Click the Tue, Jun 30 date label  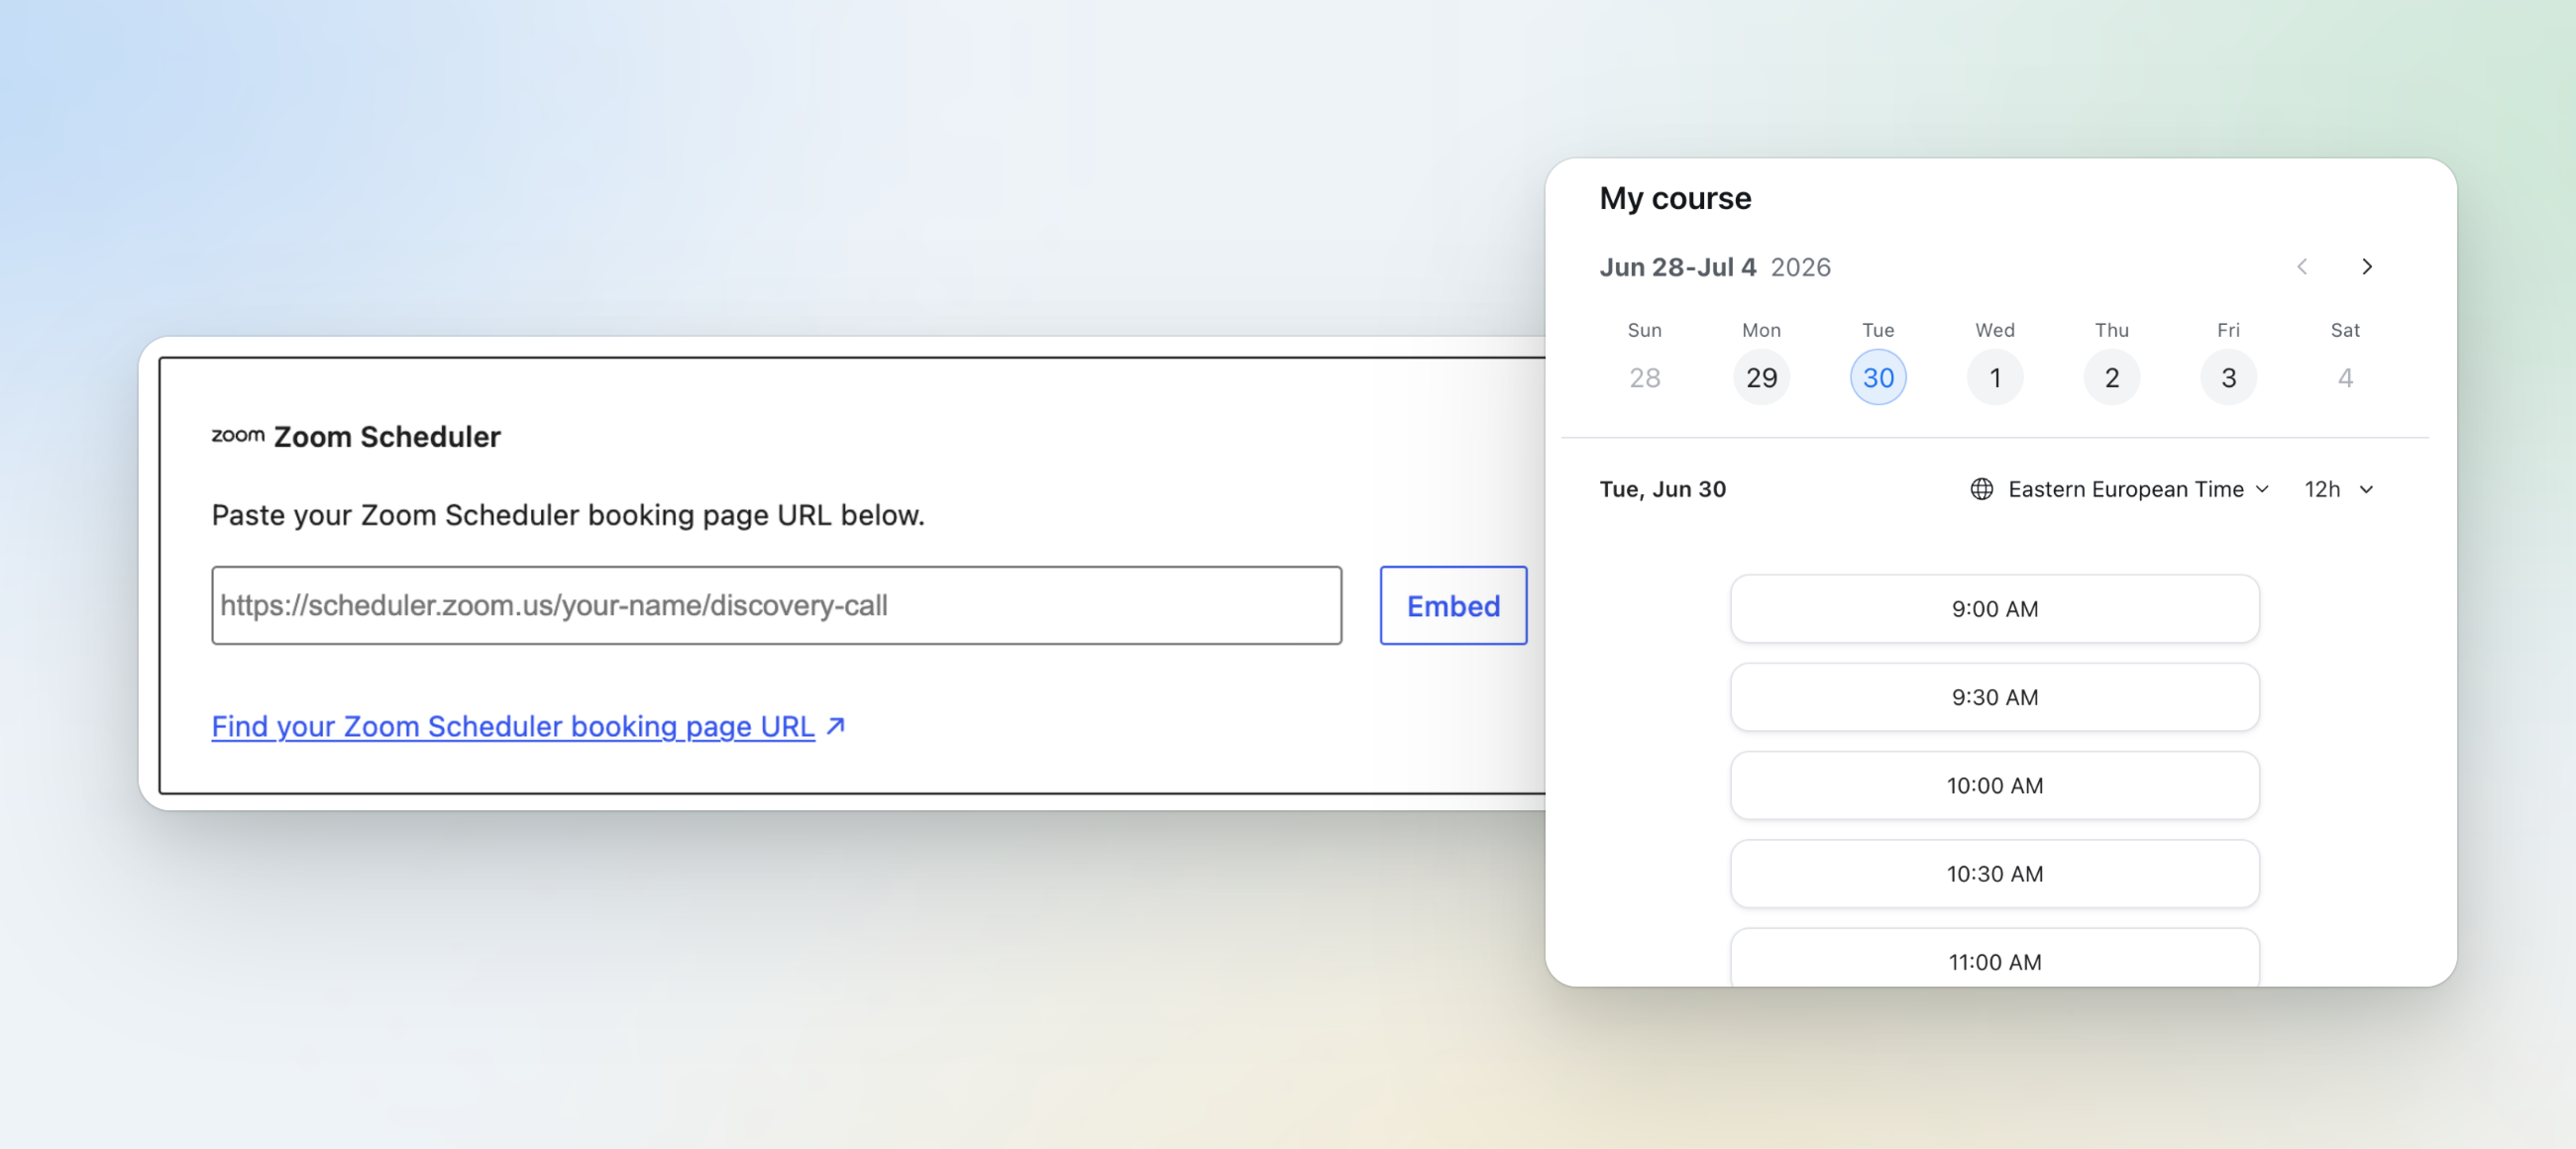click(1662, 489)
